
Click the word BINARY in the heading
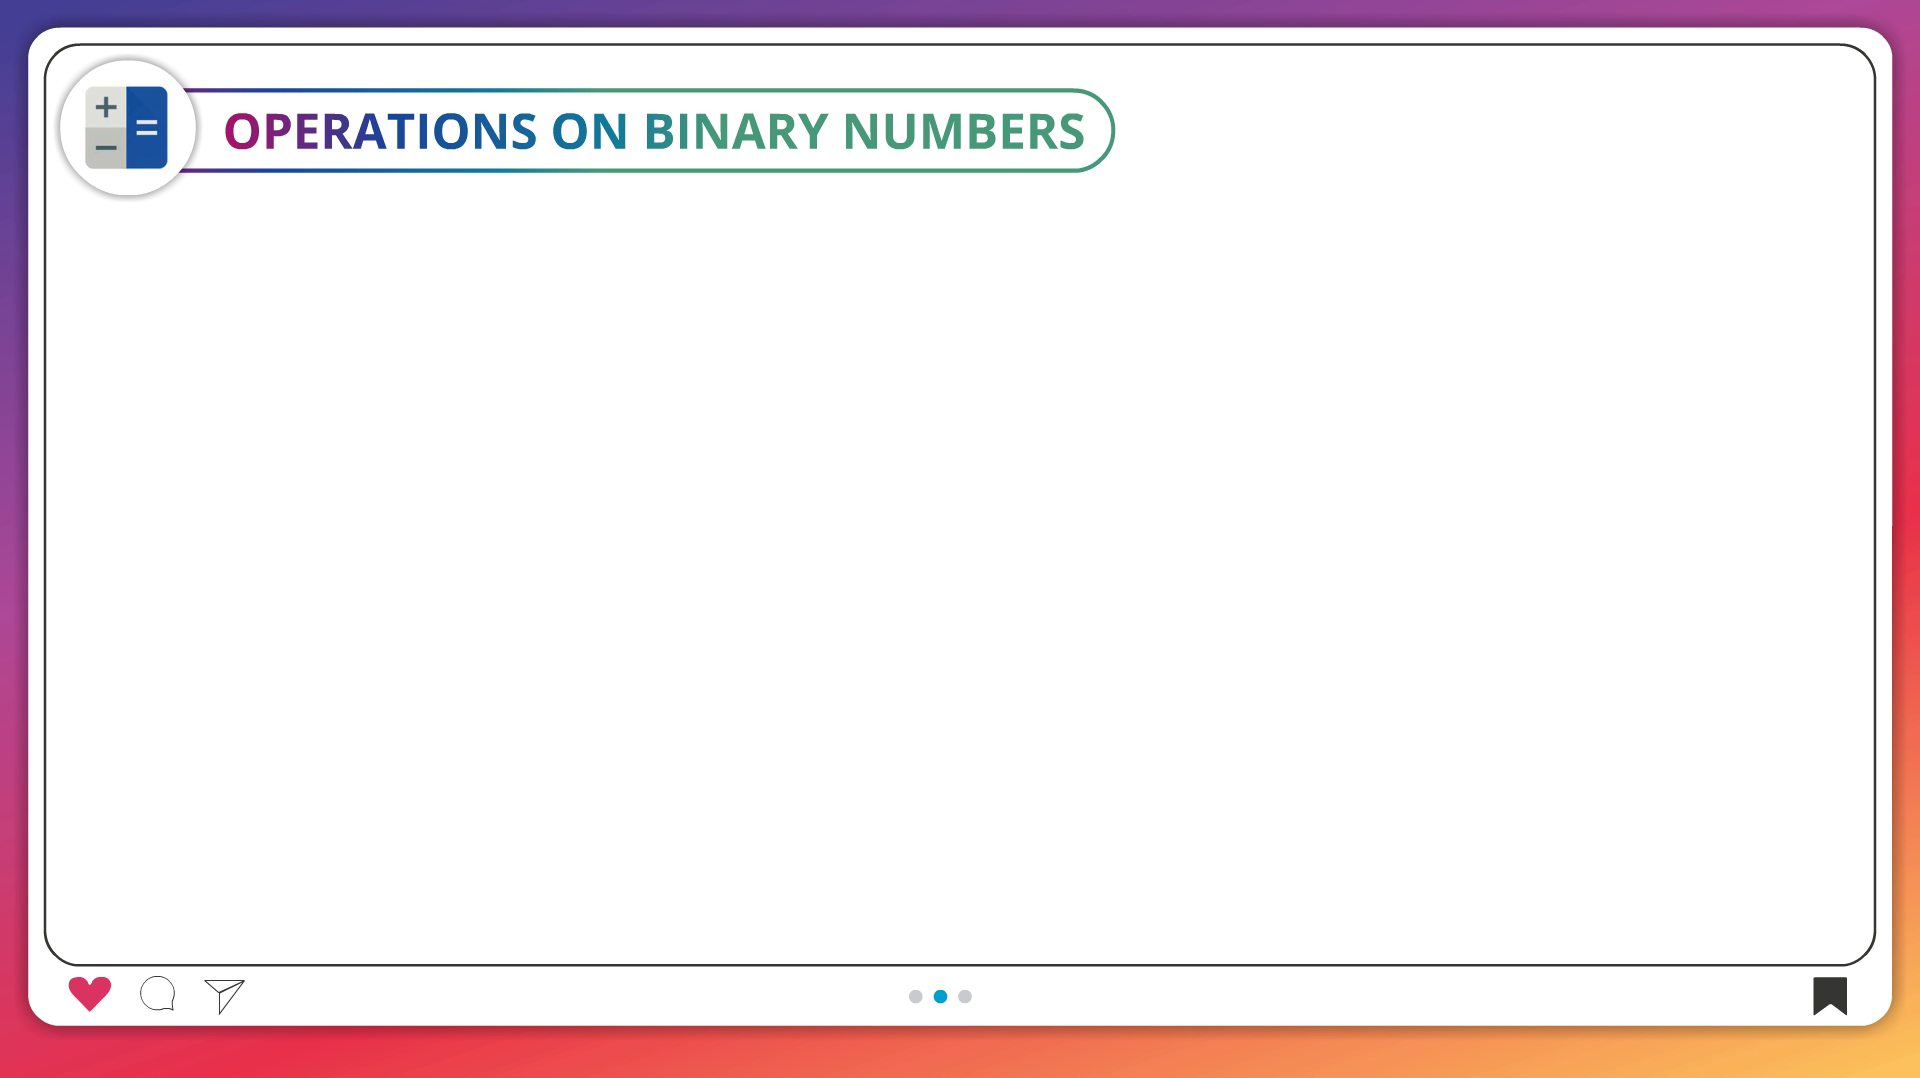point(735,132)
